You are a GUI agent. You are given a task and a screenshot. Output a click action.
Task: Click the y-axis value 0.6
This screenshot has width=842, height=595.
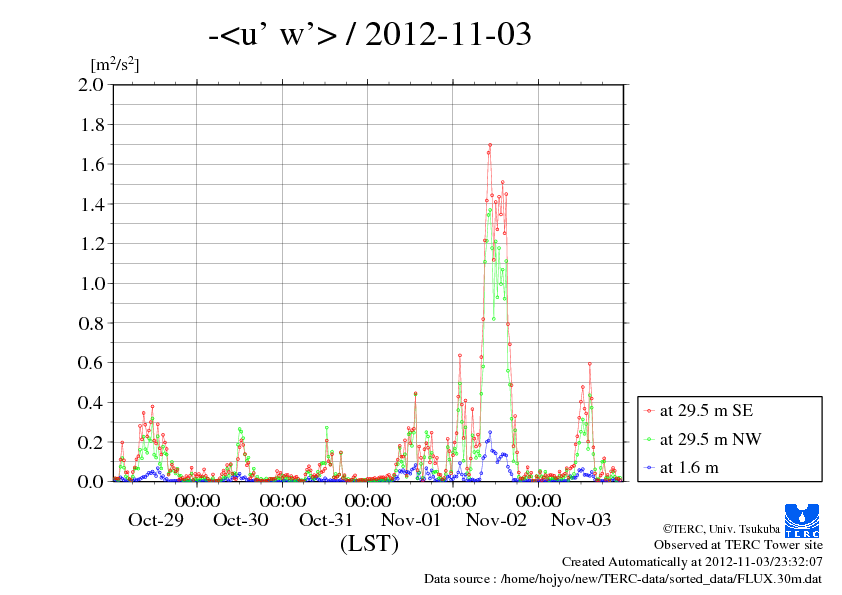(91, 362)
